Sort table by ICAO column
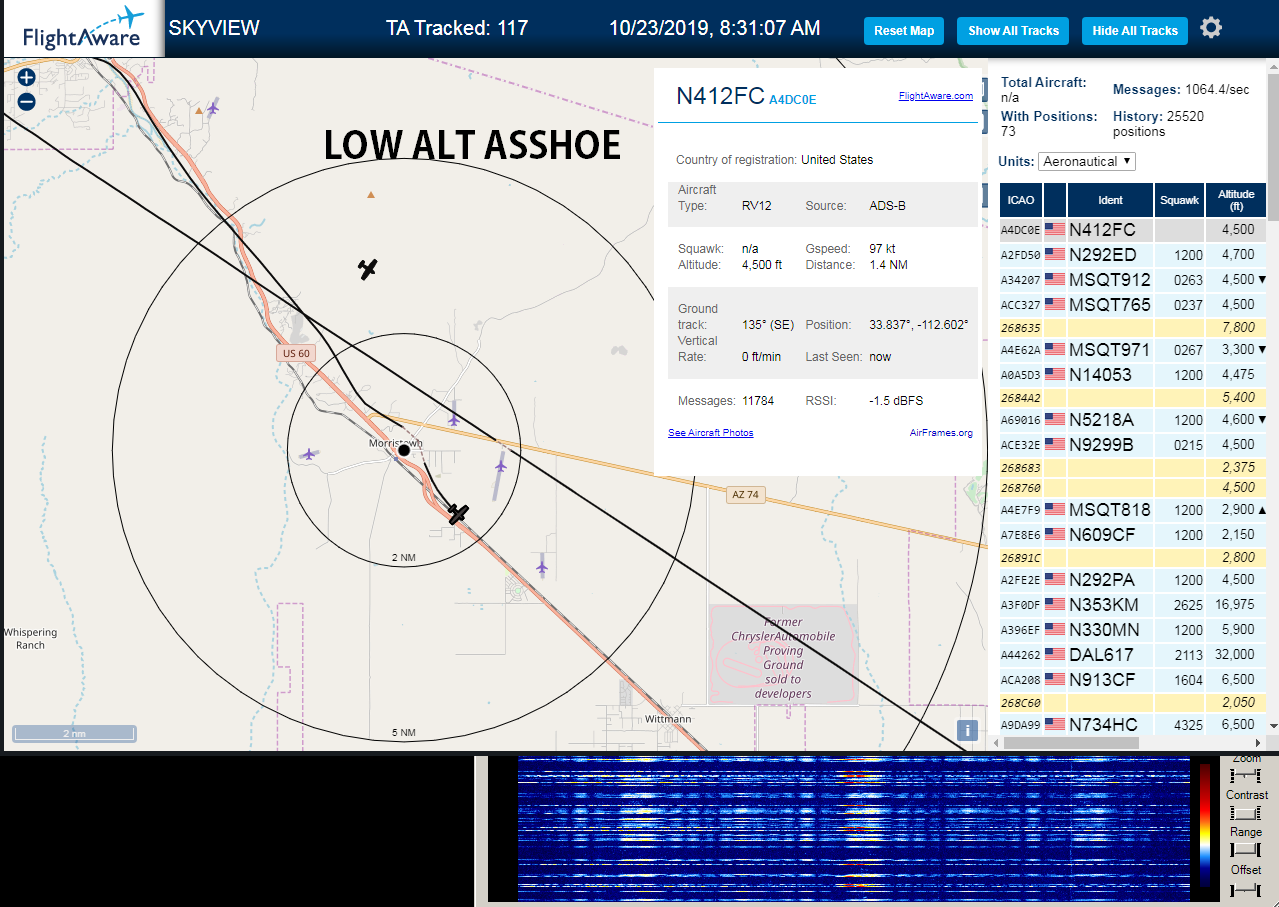Viewport: 1279px width, 907px height. (x=1021, y=200)
